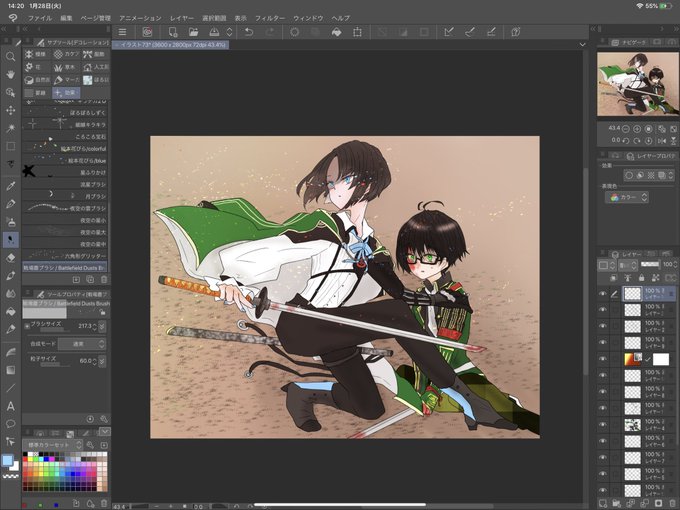Open the フィルター menu
This screenshot has width=680, height=510.
coord(270,18)
